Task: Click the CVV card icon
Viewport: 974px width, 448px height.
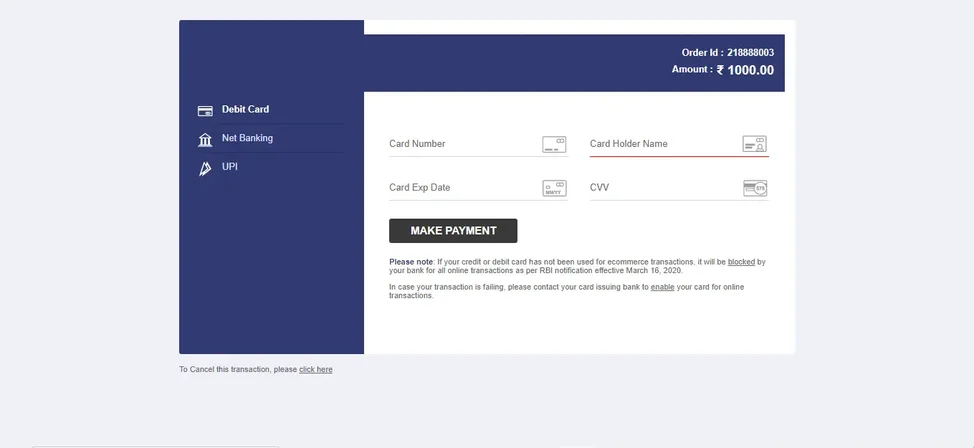Action: (755, 188)
